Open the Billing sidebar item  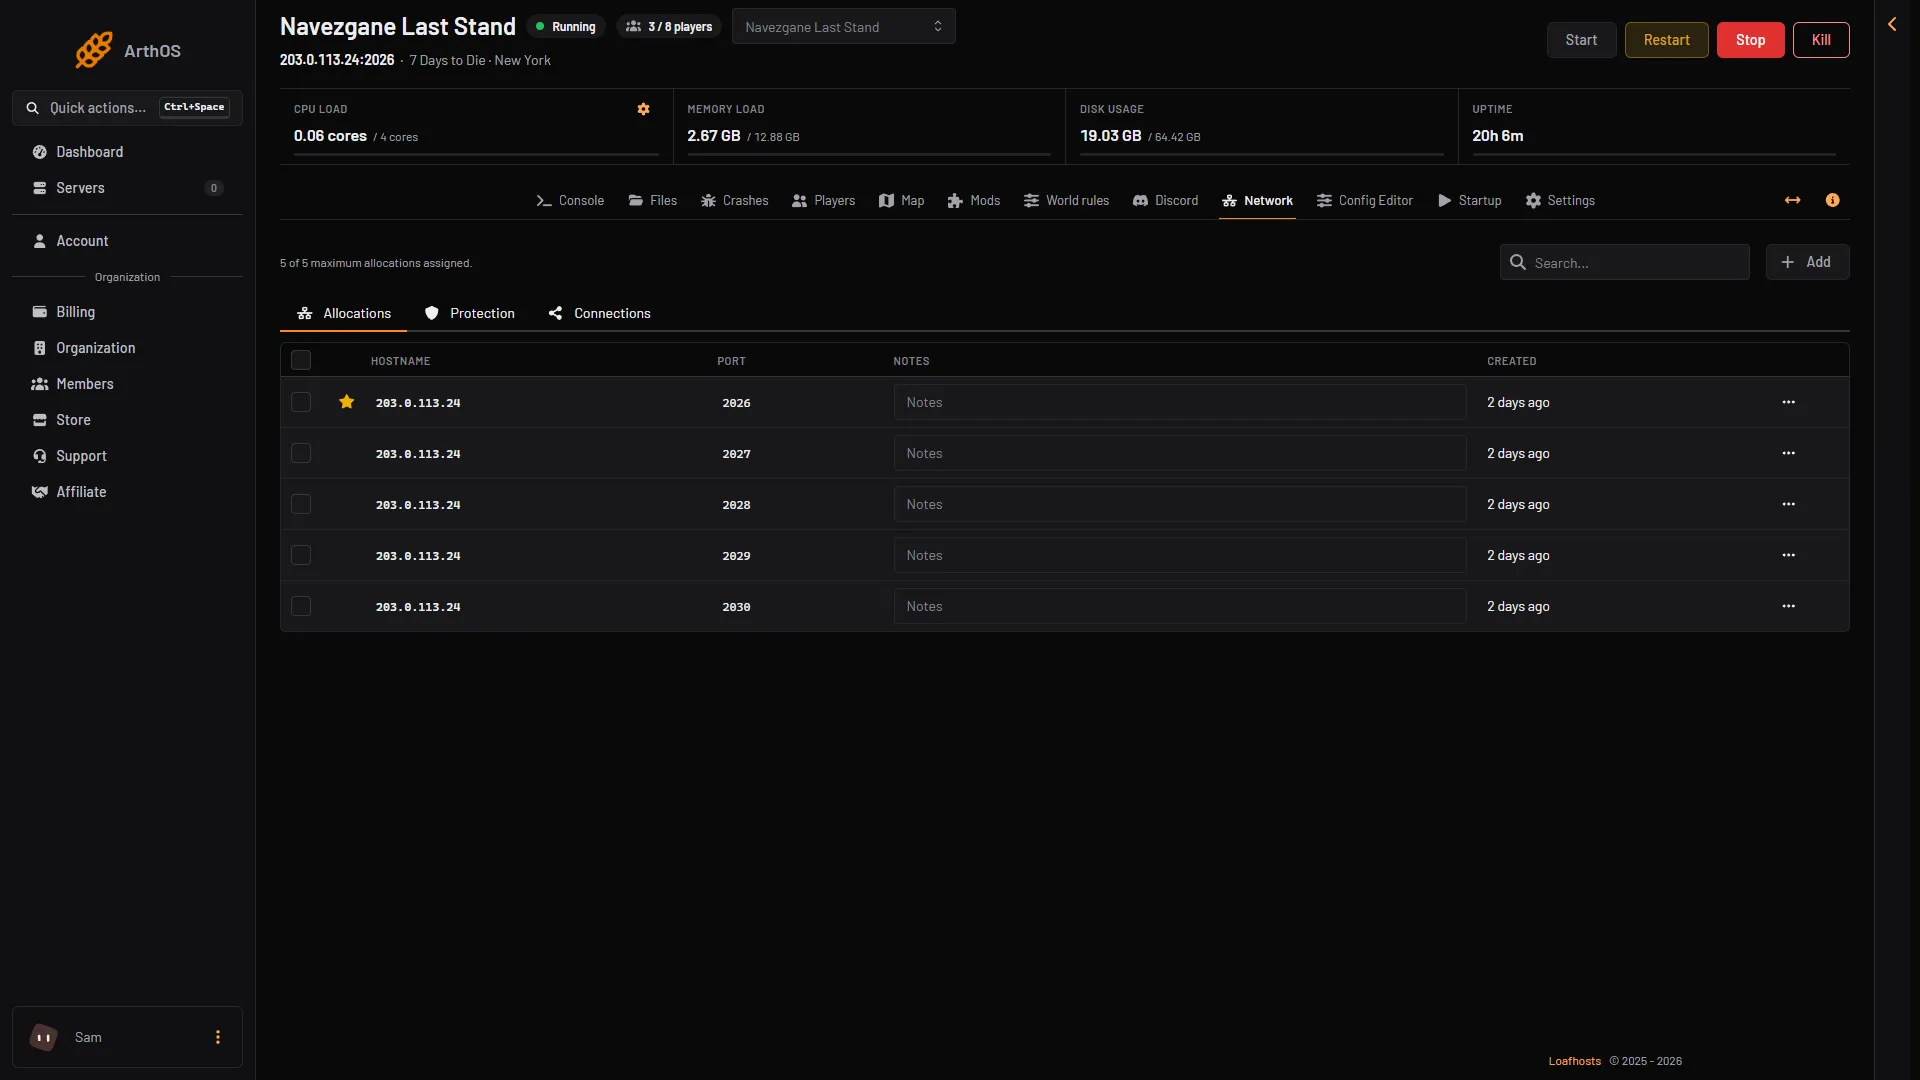tap(127, 312)
